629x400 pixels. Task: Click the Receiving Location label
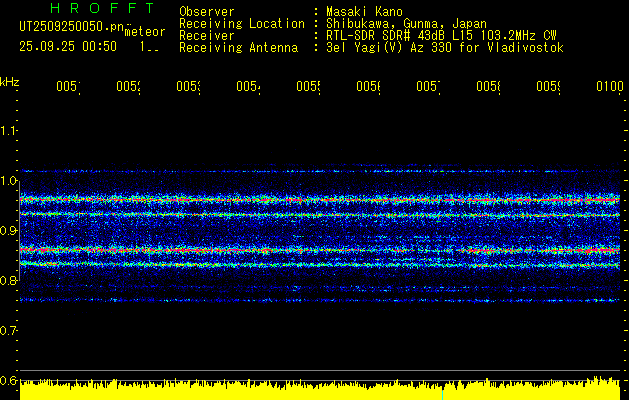242,24
